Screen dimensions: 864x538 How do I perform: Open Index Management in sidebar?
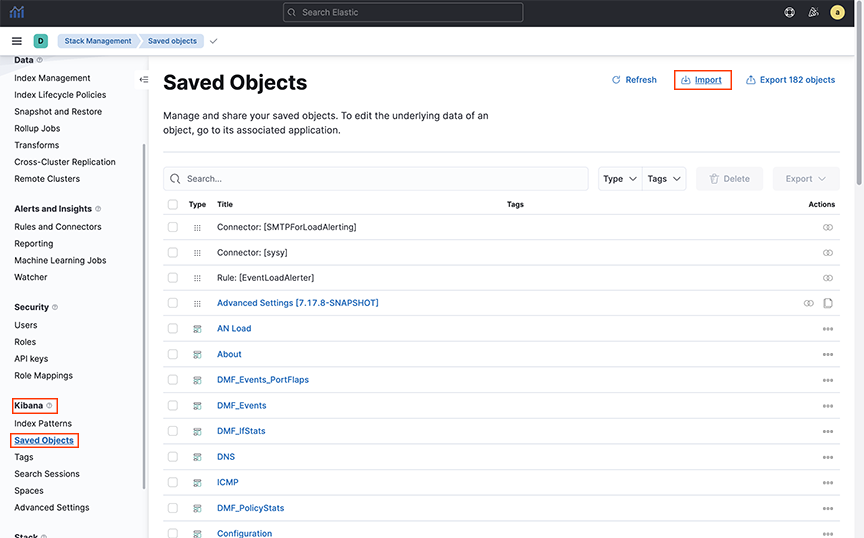(x=52, y=78)
